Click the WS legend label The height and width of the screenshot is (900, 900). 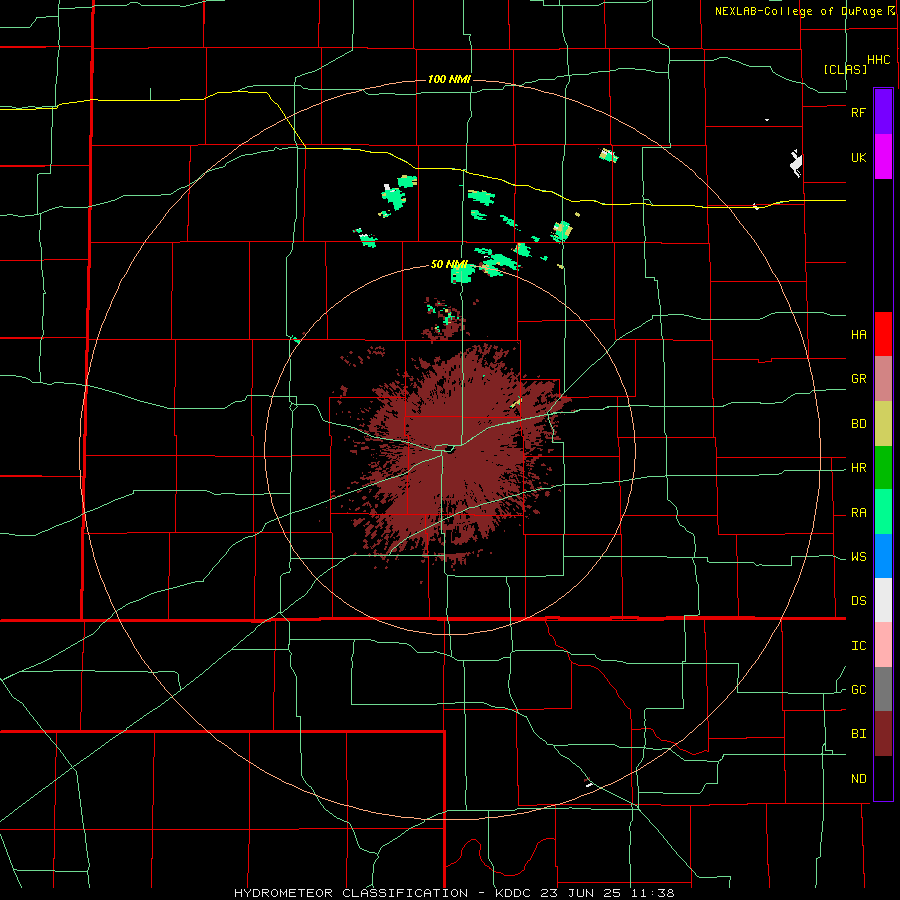pos(858,557)
